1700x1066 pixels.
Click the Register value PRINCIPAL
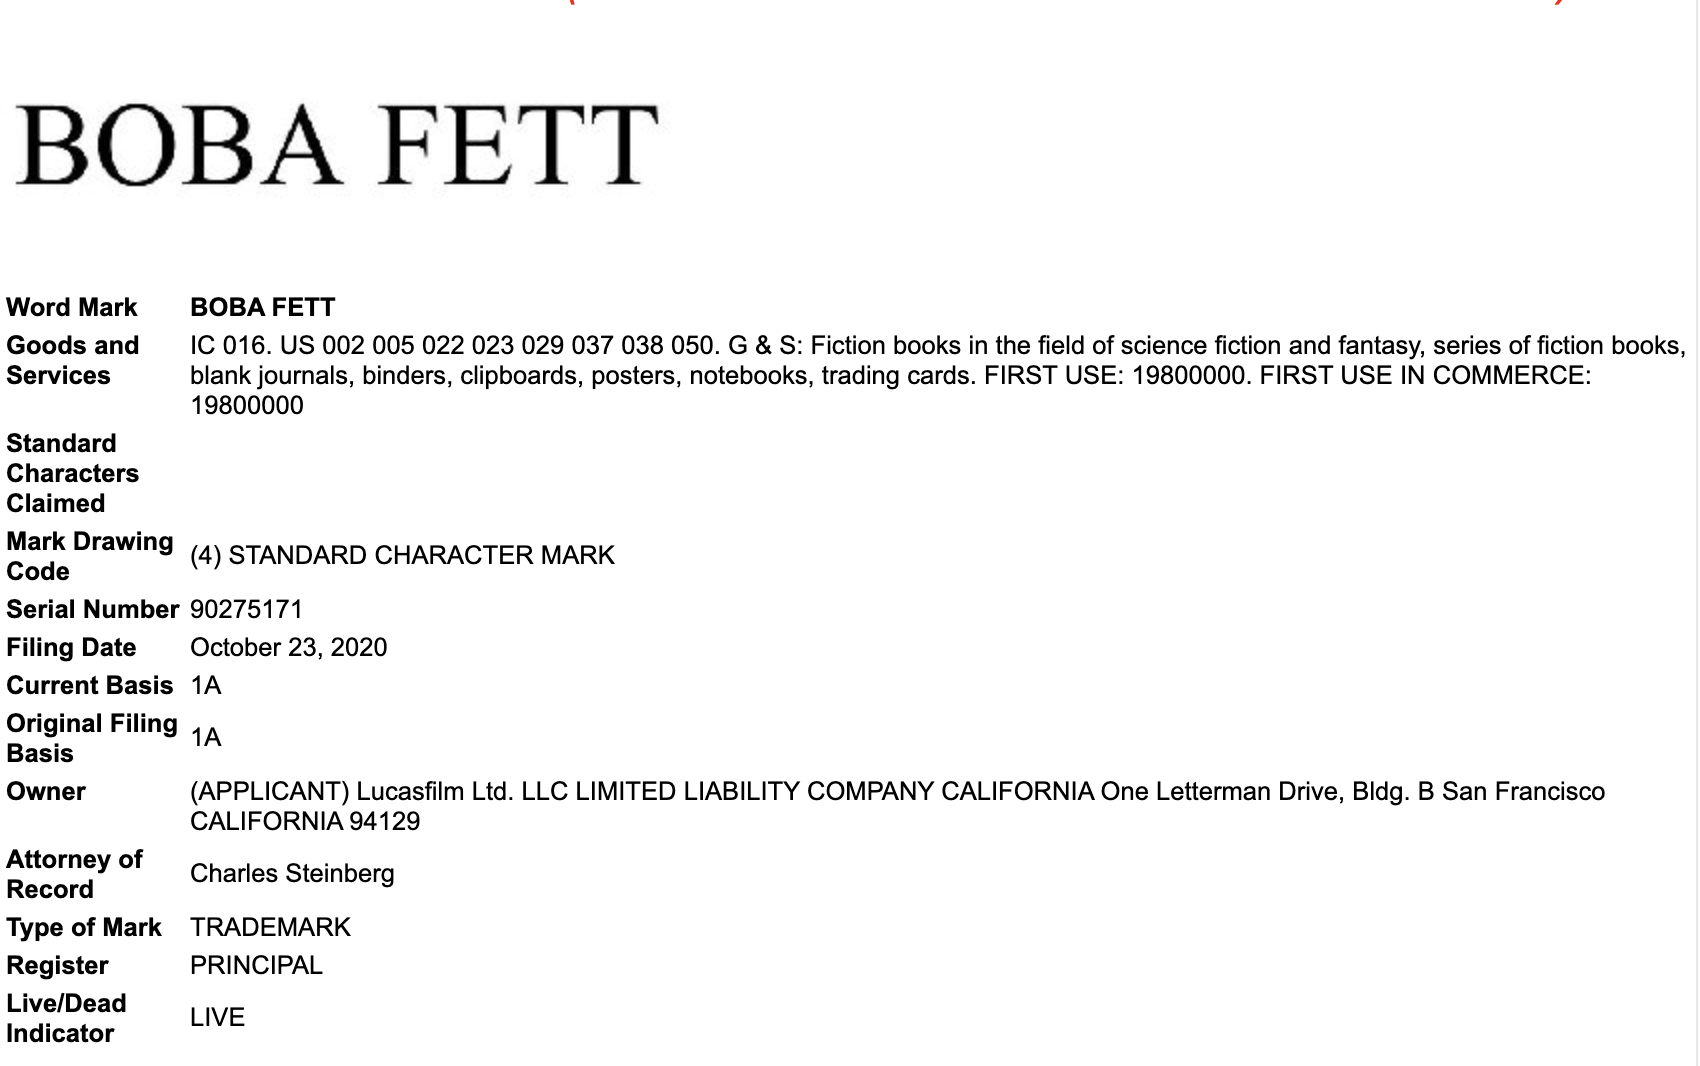coord(256,965)
